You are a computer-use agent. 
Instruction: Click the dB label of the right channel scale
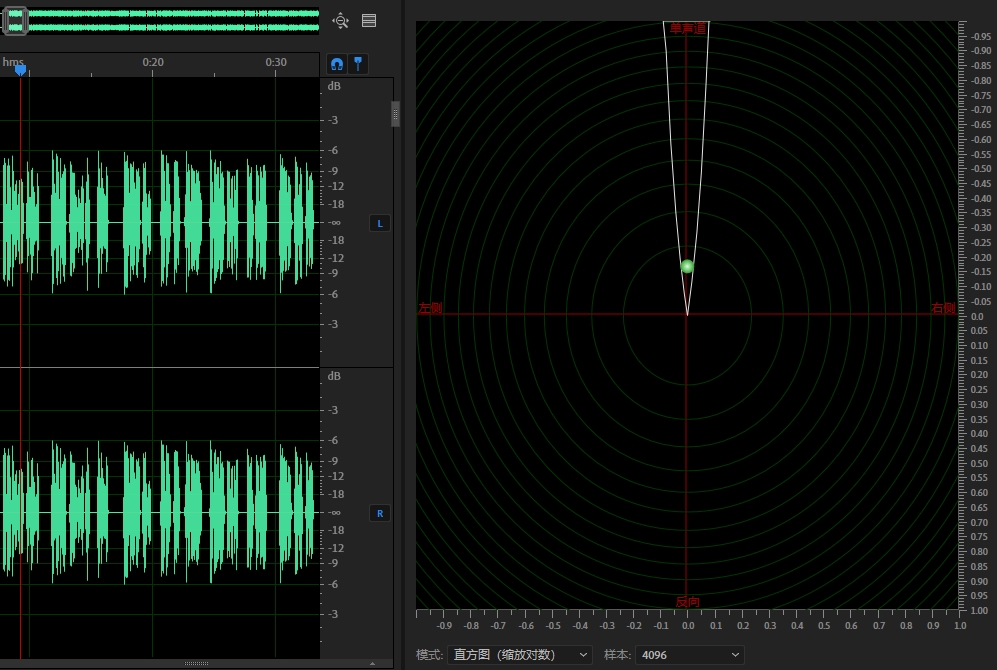(334, 376)
